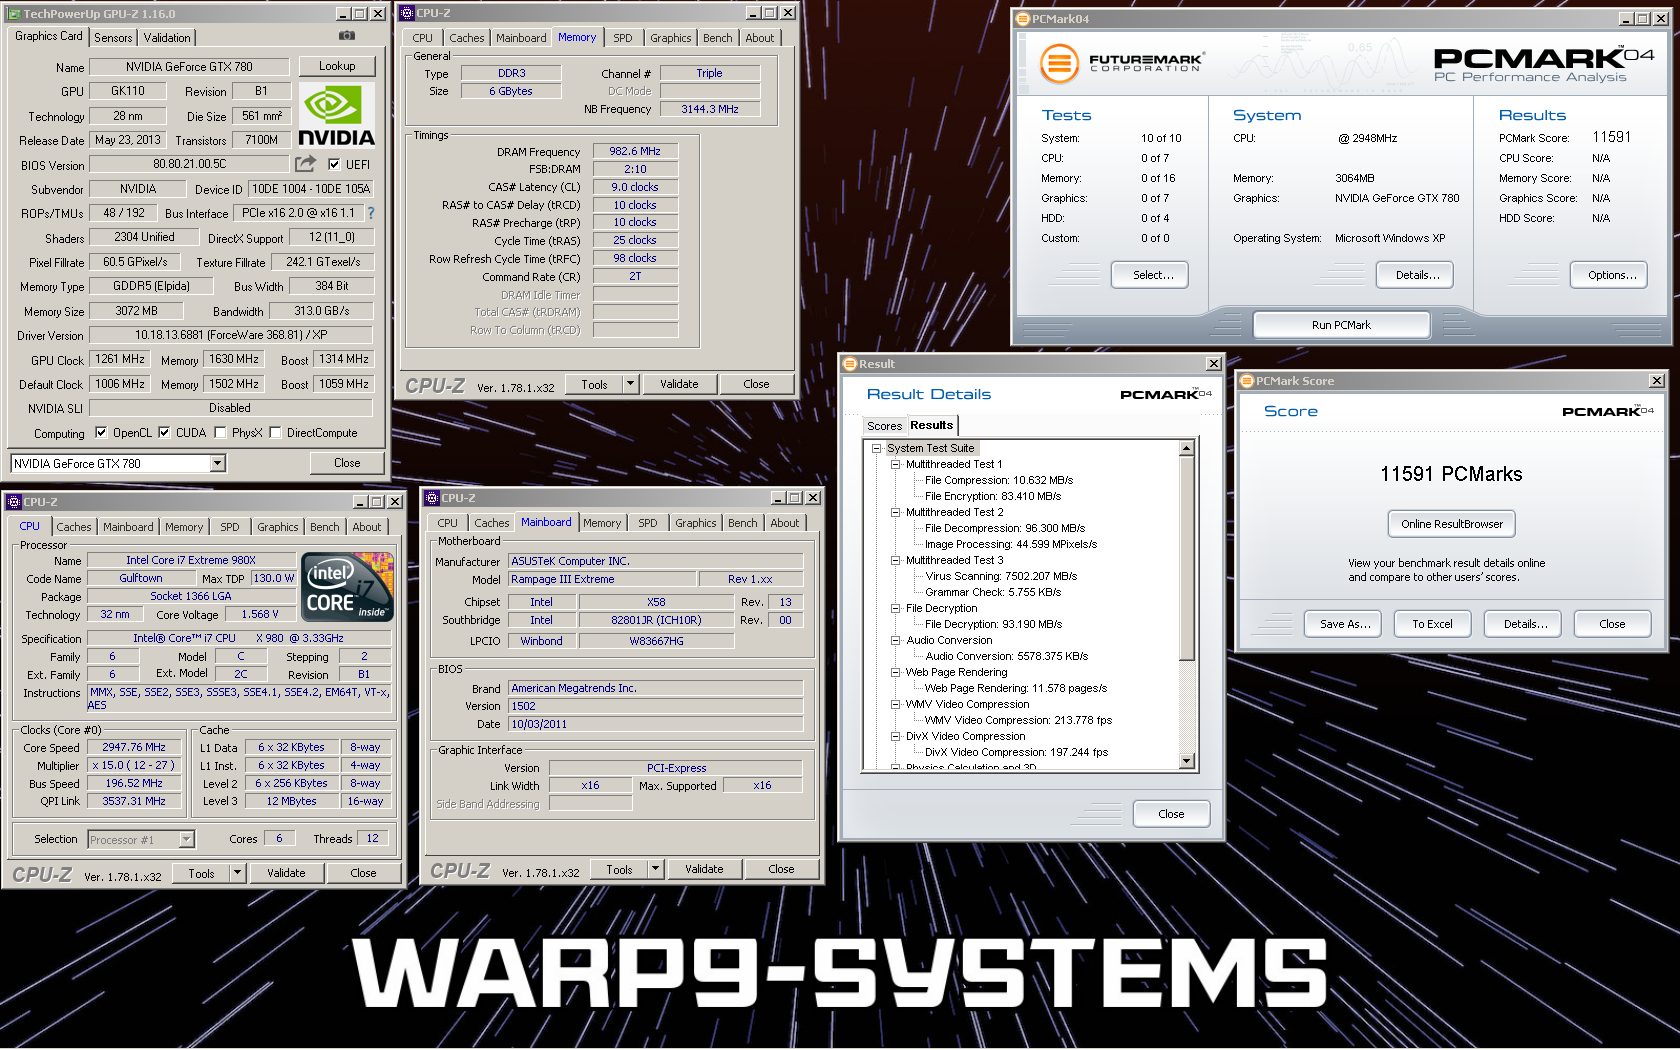Click the Save As... button
The height and width of the screenshot is (1050, 1680).
(1345, 624)
